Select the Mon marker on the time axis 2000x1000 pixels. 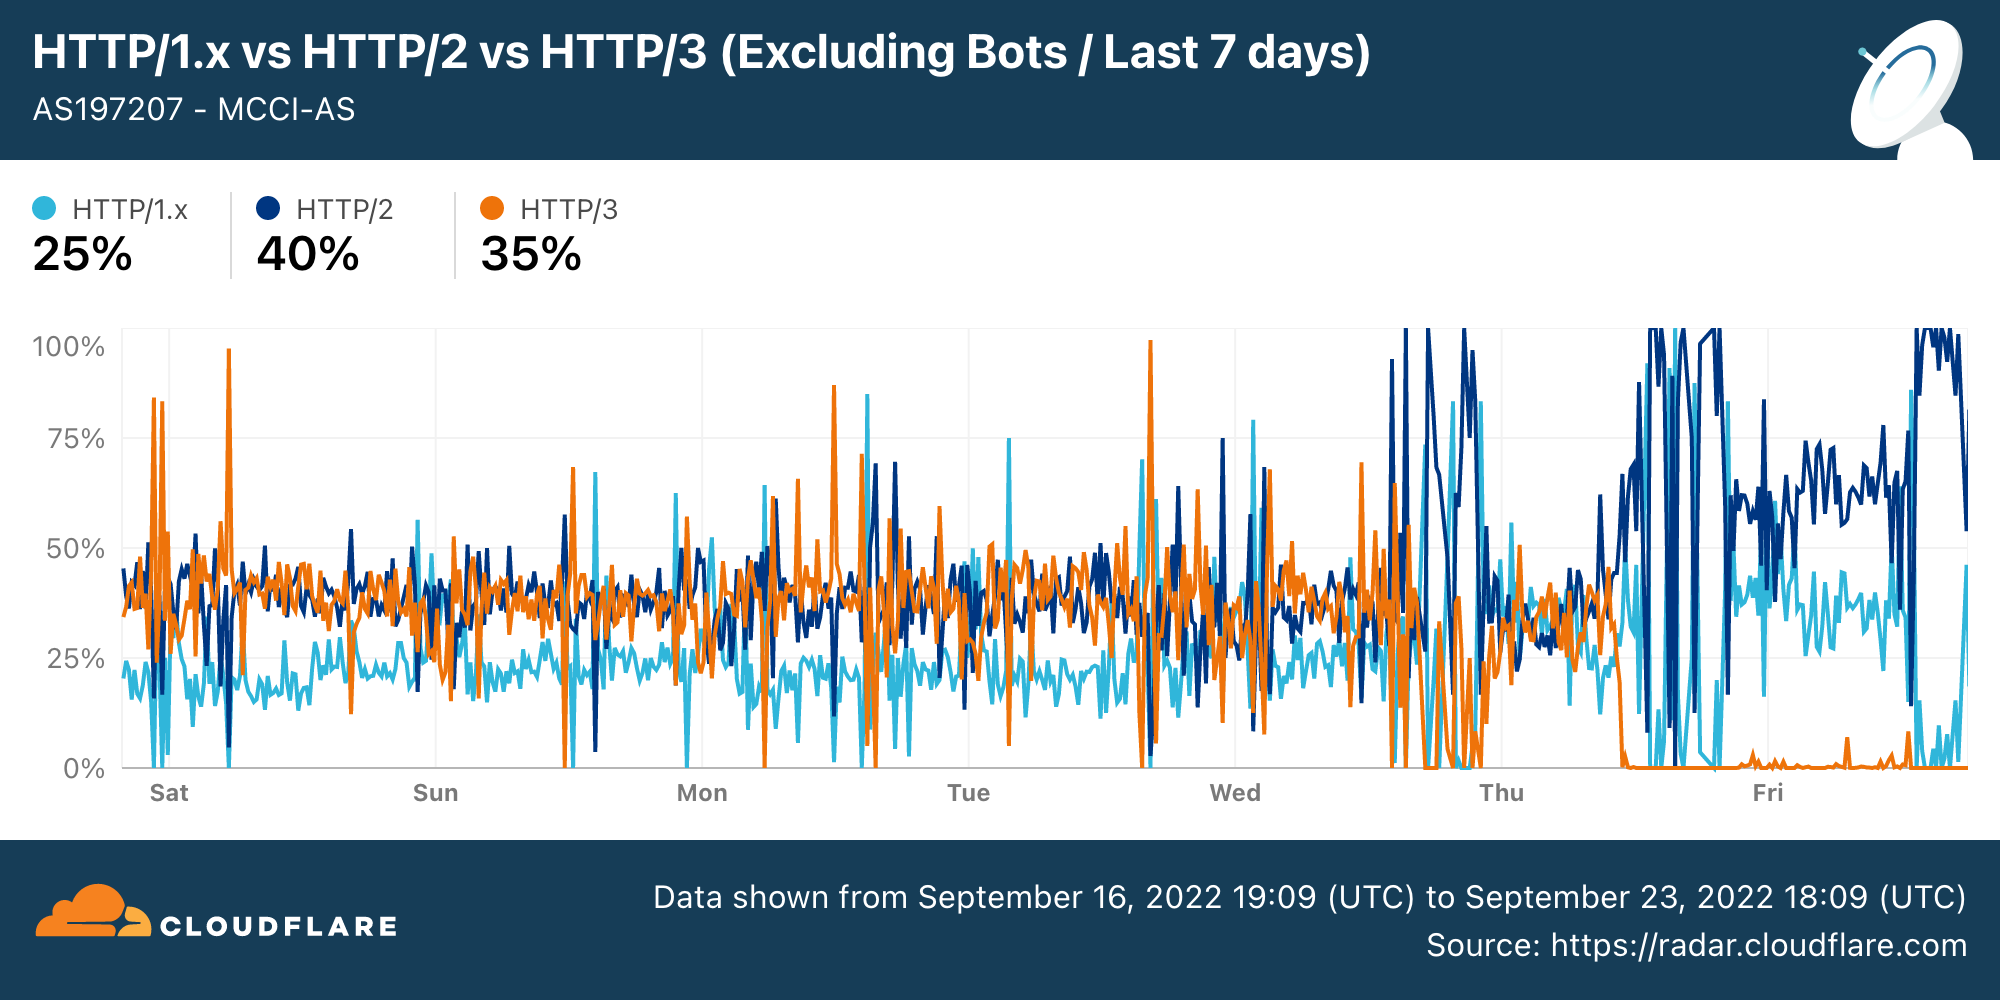point(702,793)
